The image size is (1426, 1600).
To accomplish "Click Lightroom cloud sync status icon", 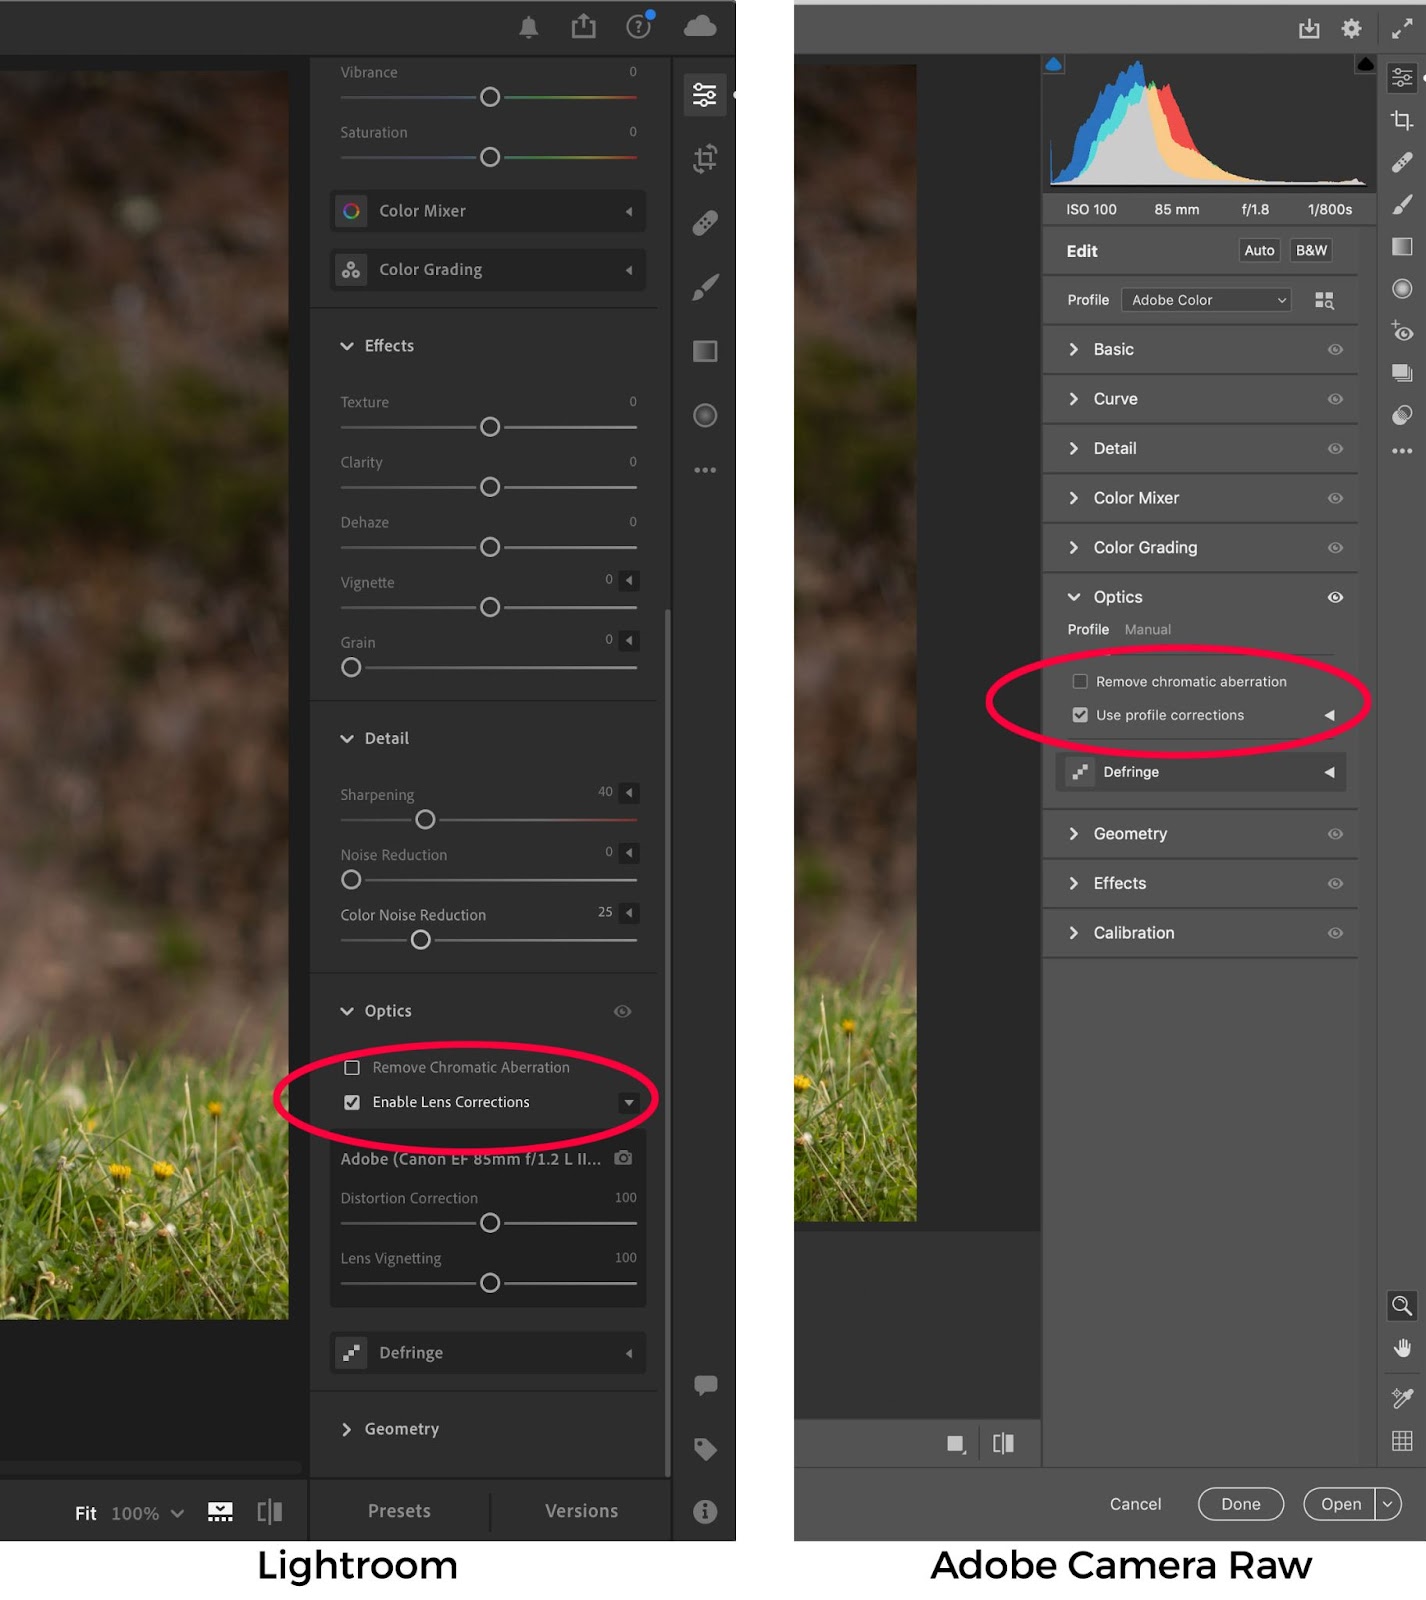I will coord(700,26).
